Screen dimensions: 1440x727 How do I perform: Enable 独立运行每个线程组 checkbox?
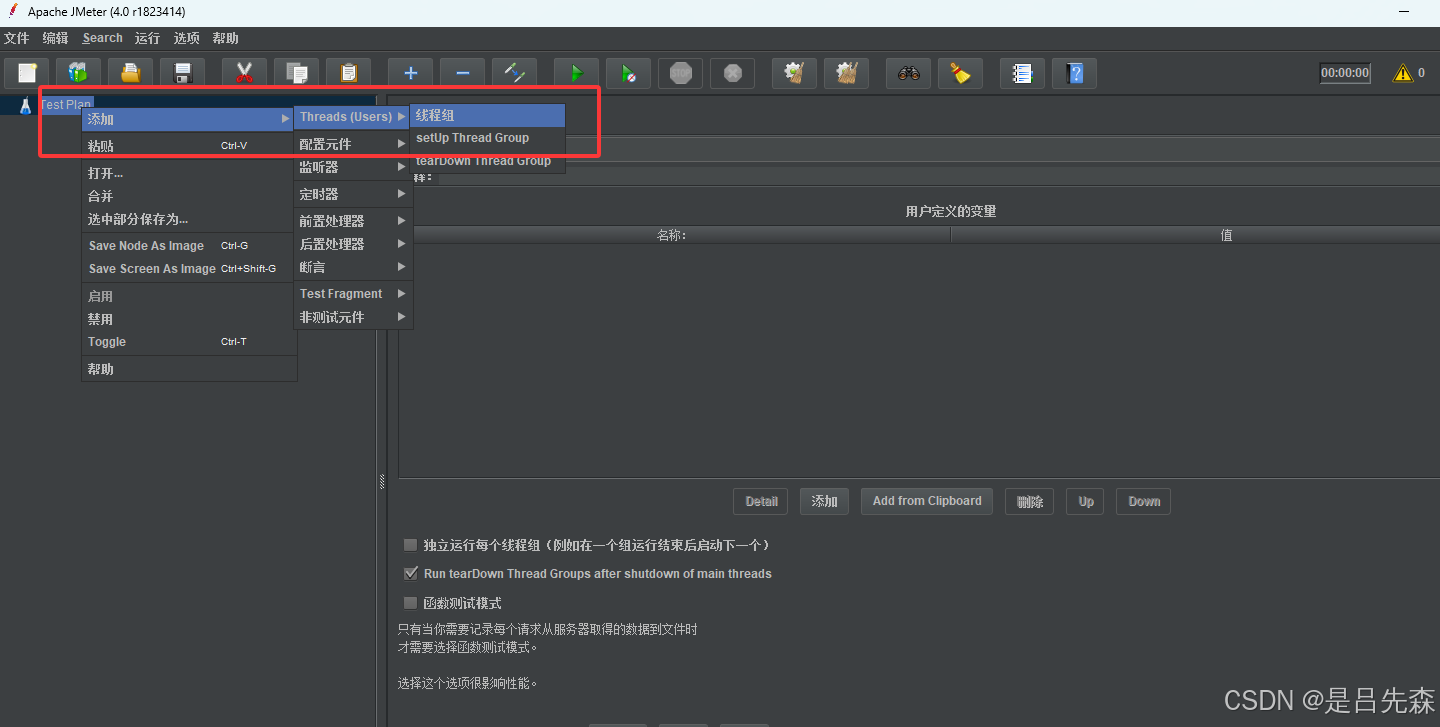tap(410, 545)
